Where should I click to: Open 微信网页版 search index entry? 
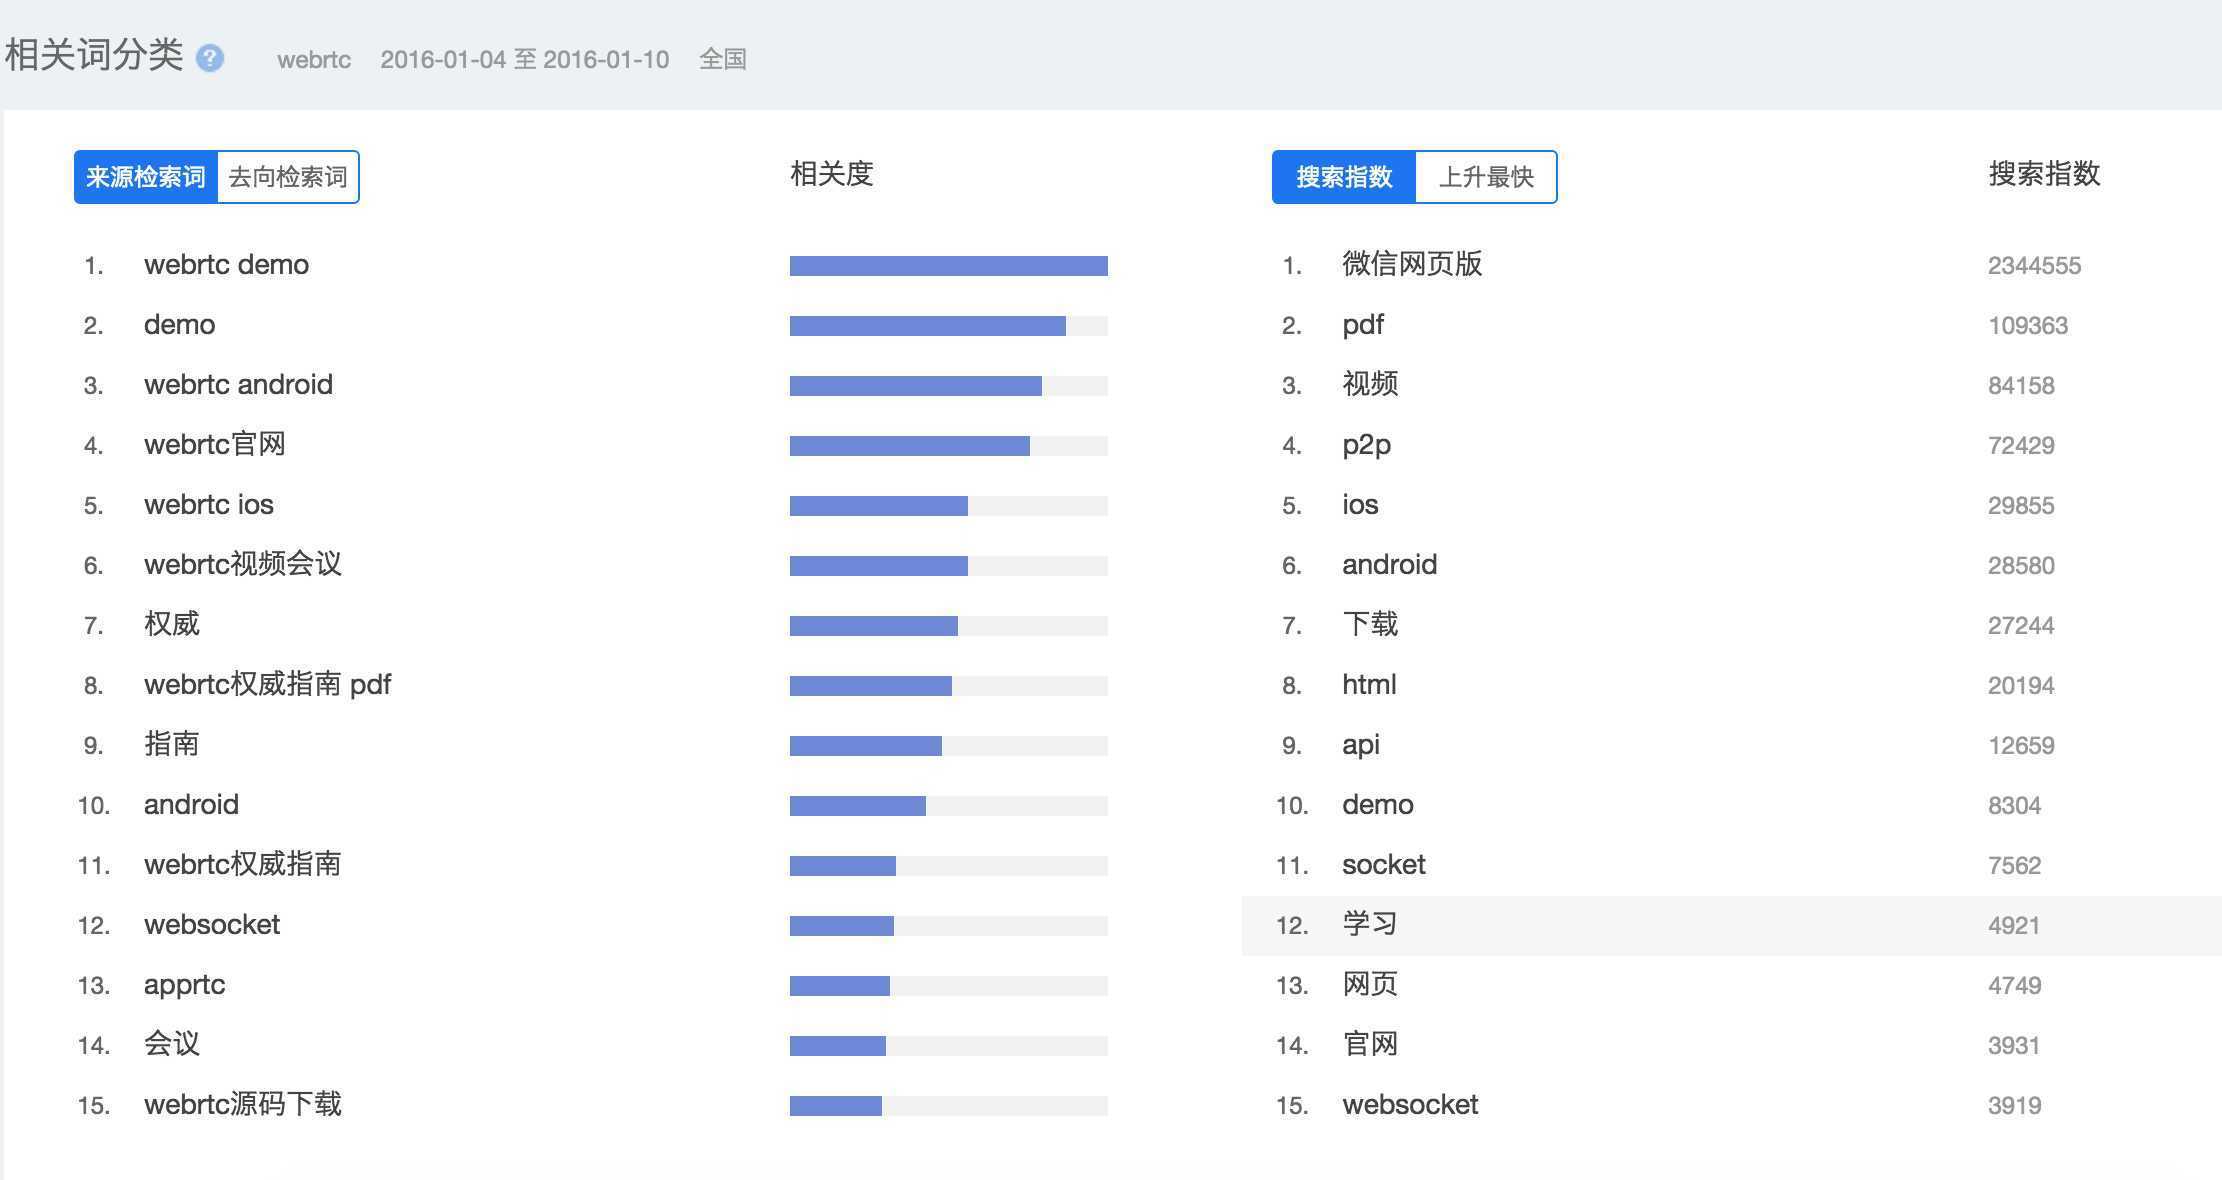1412,265
